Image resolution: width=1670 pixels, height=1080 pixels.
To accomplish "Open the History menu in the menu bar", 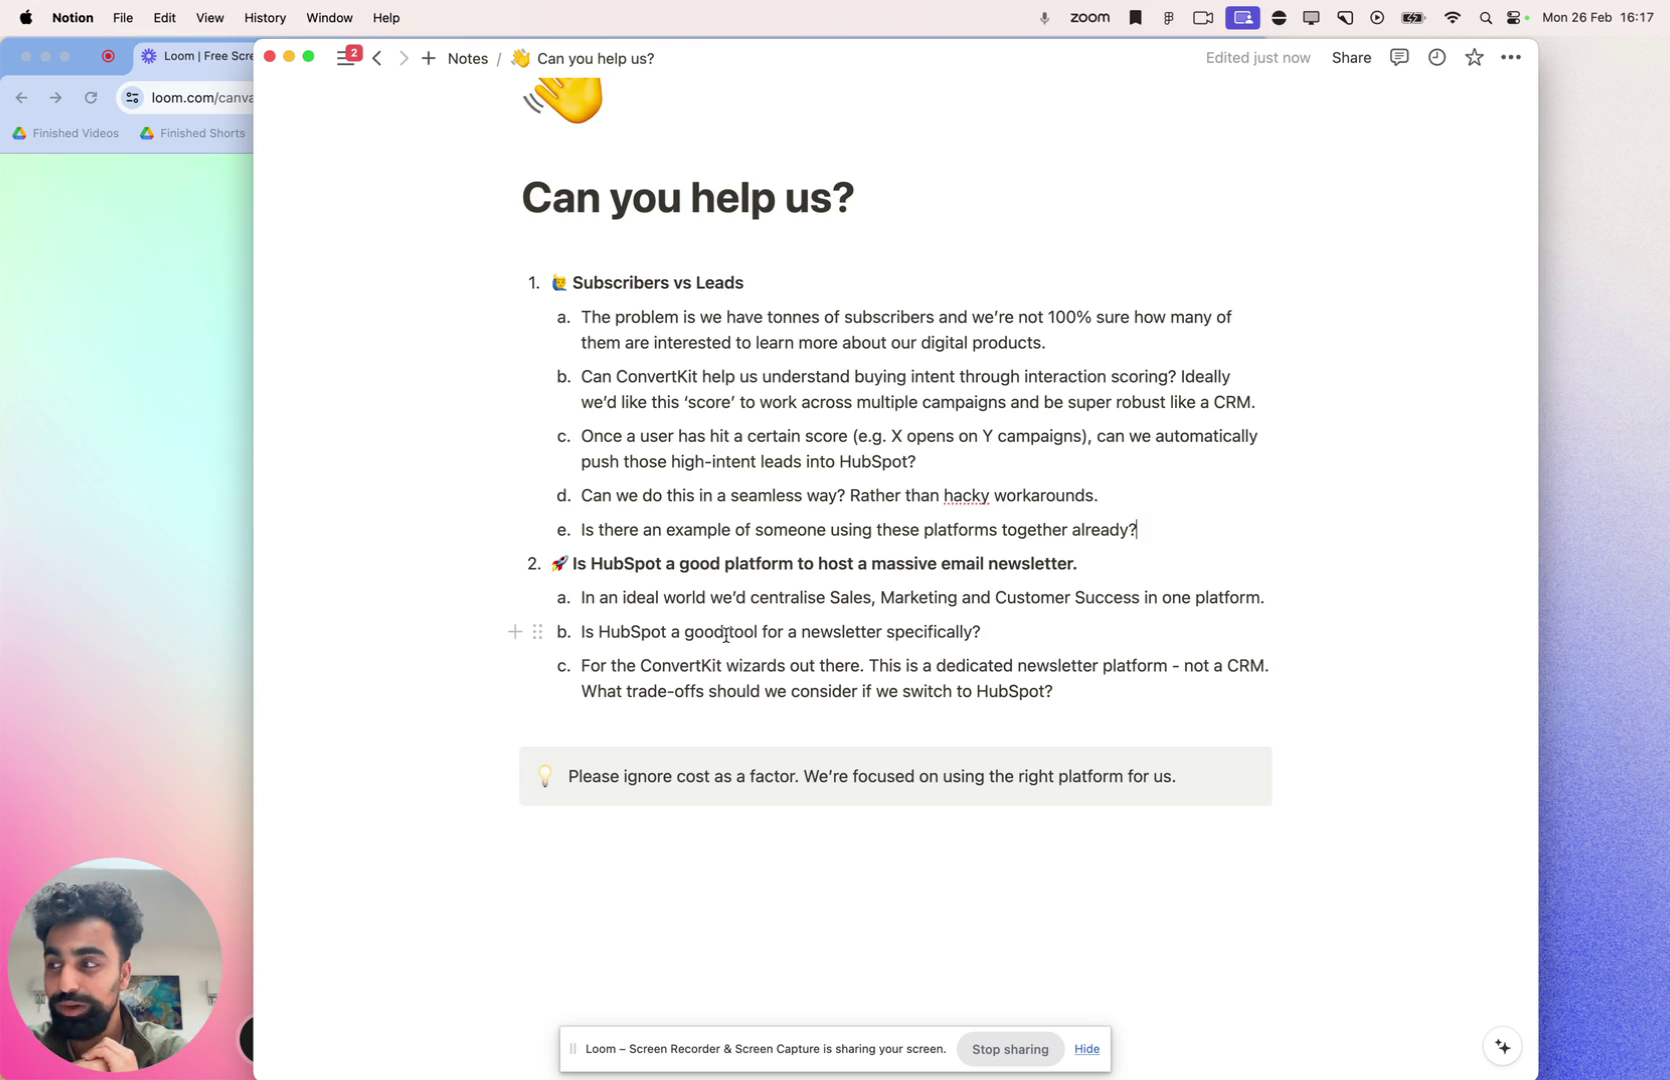I will click(265, 17).
